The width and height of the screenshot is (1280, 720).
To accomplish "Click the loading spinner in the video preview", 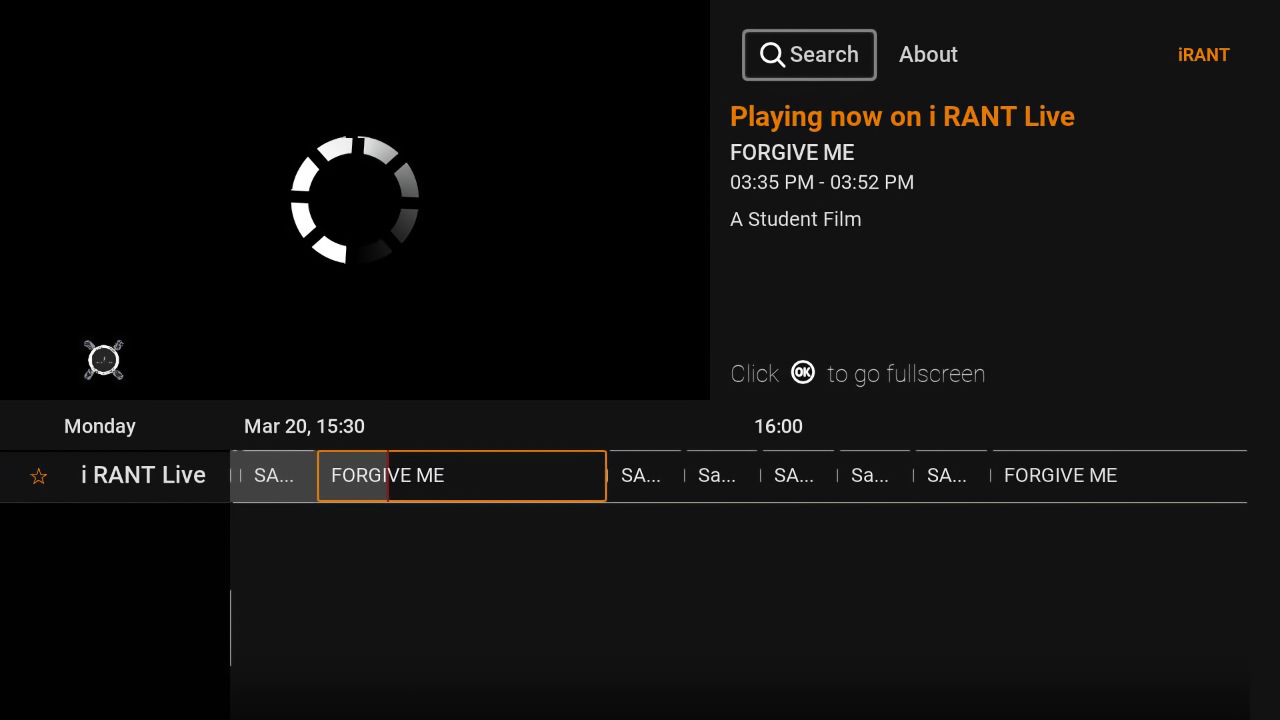I will click(354, 200).
